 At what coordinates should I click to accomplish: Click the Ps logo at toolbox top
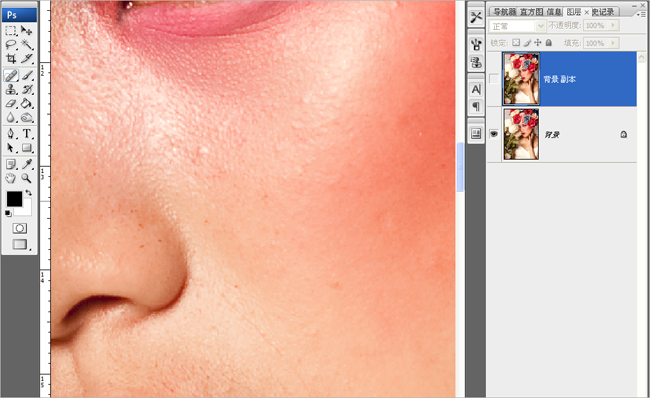19,15
